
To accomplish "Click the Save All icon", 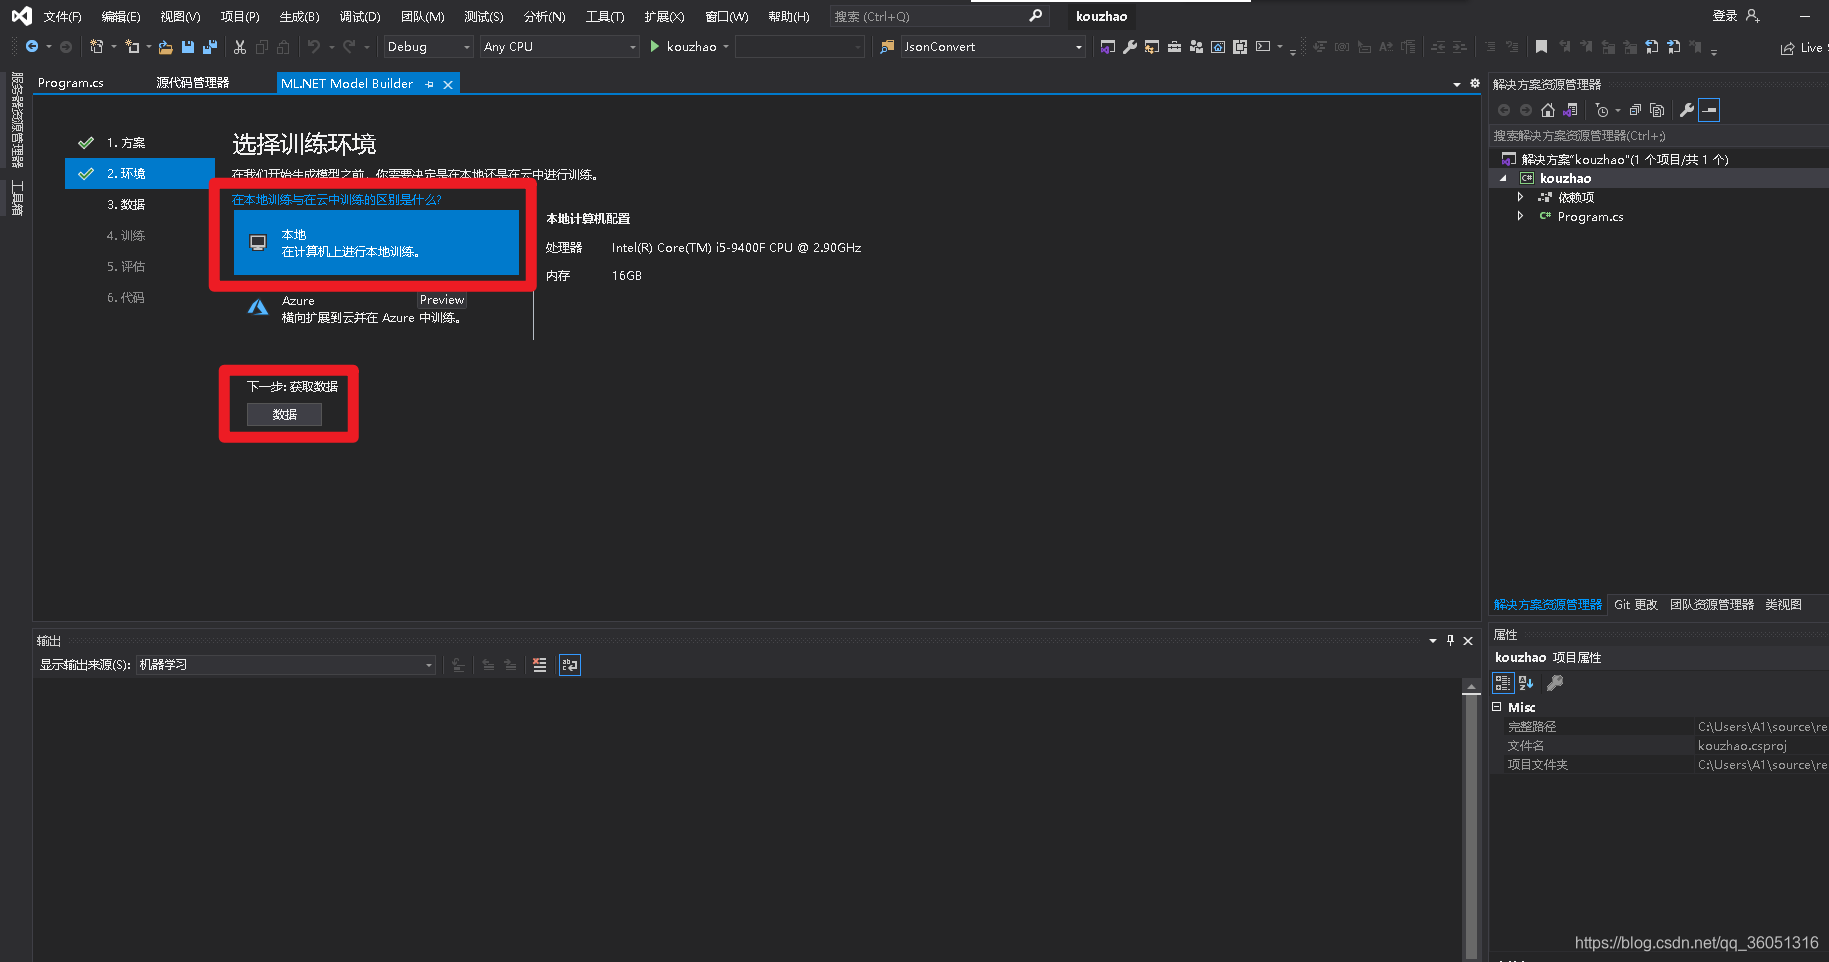I will pos(210,47).
